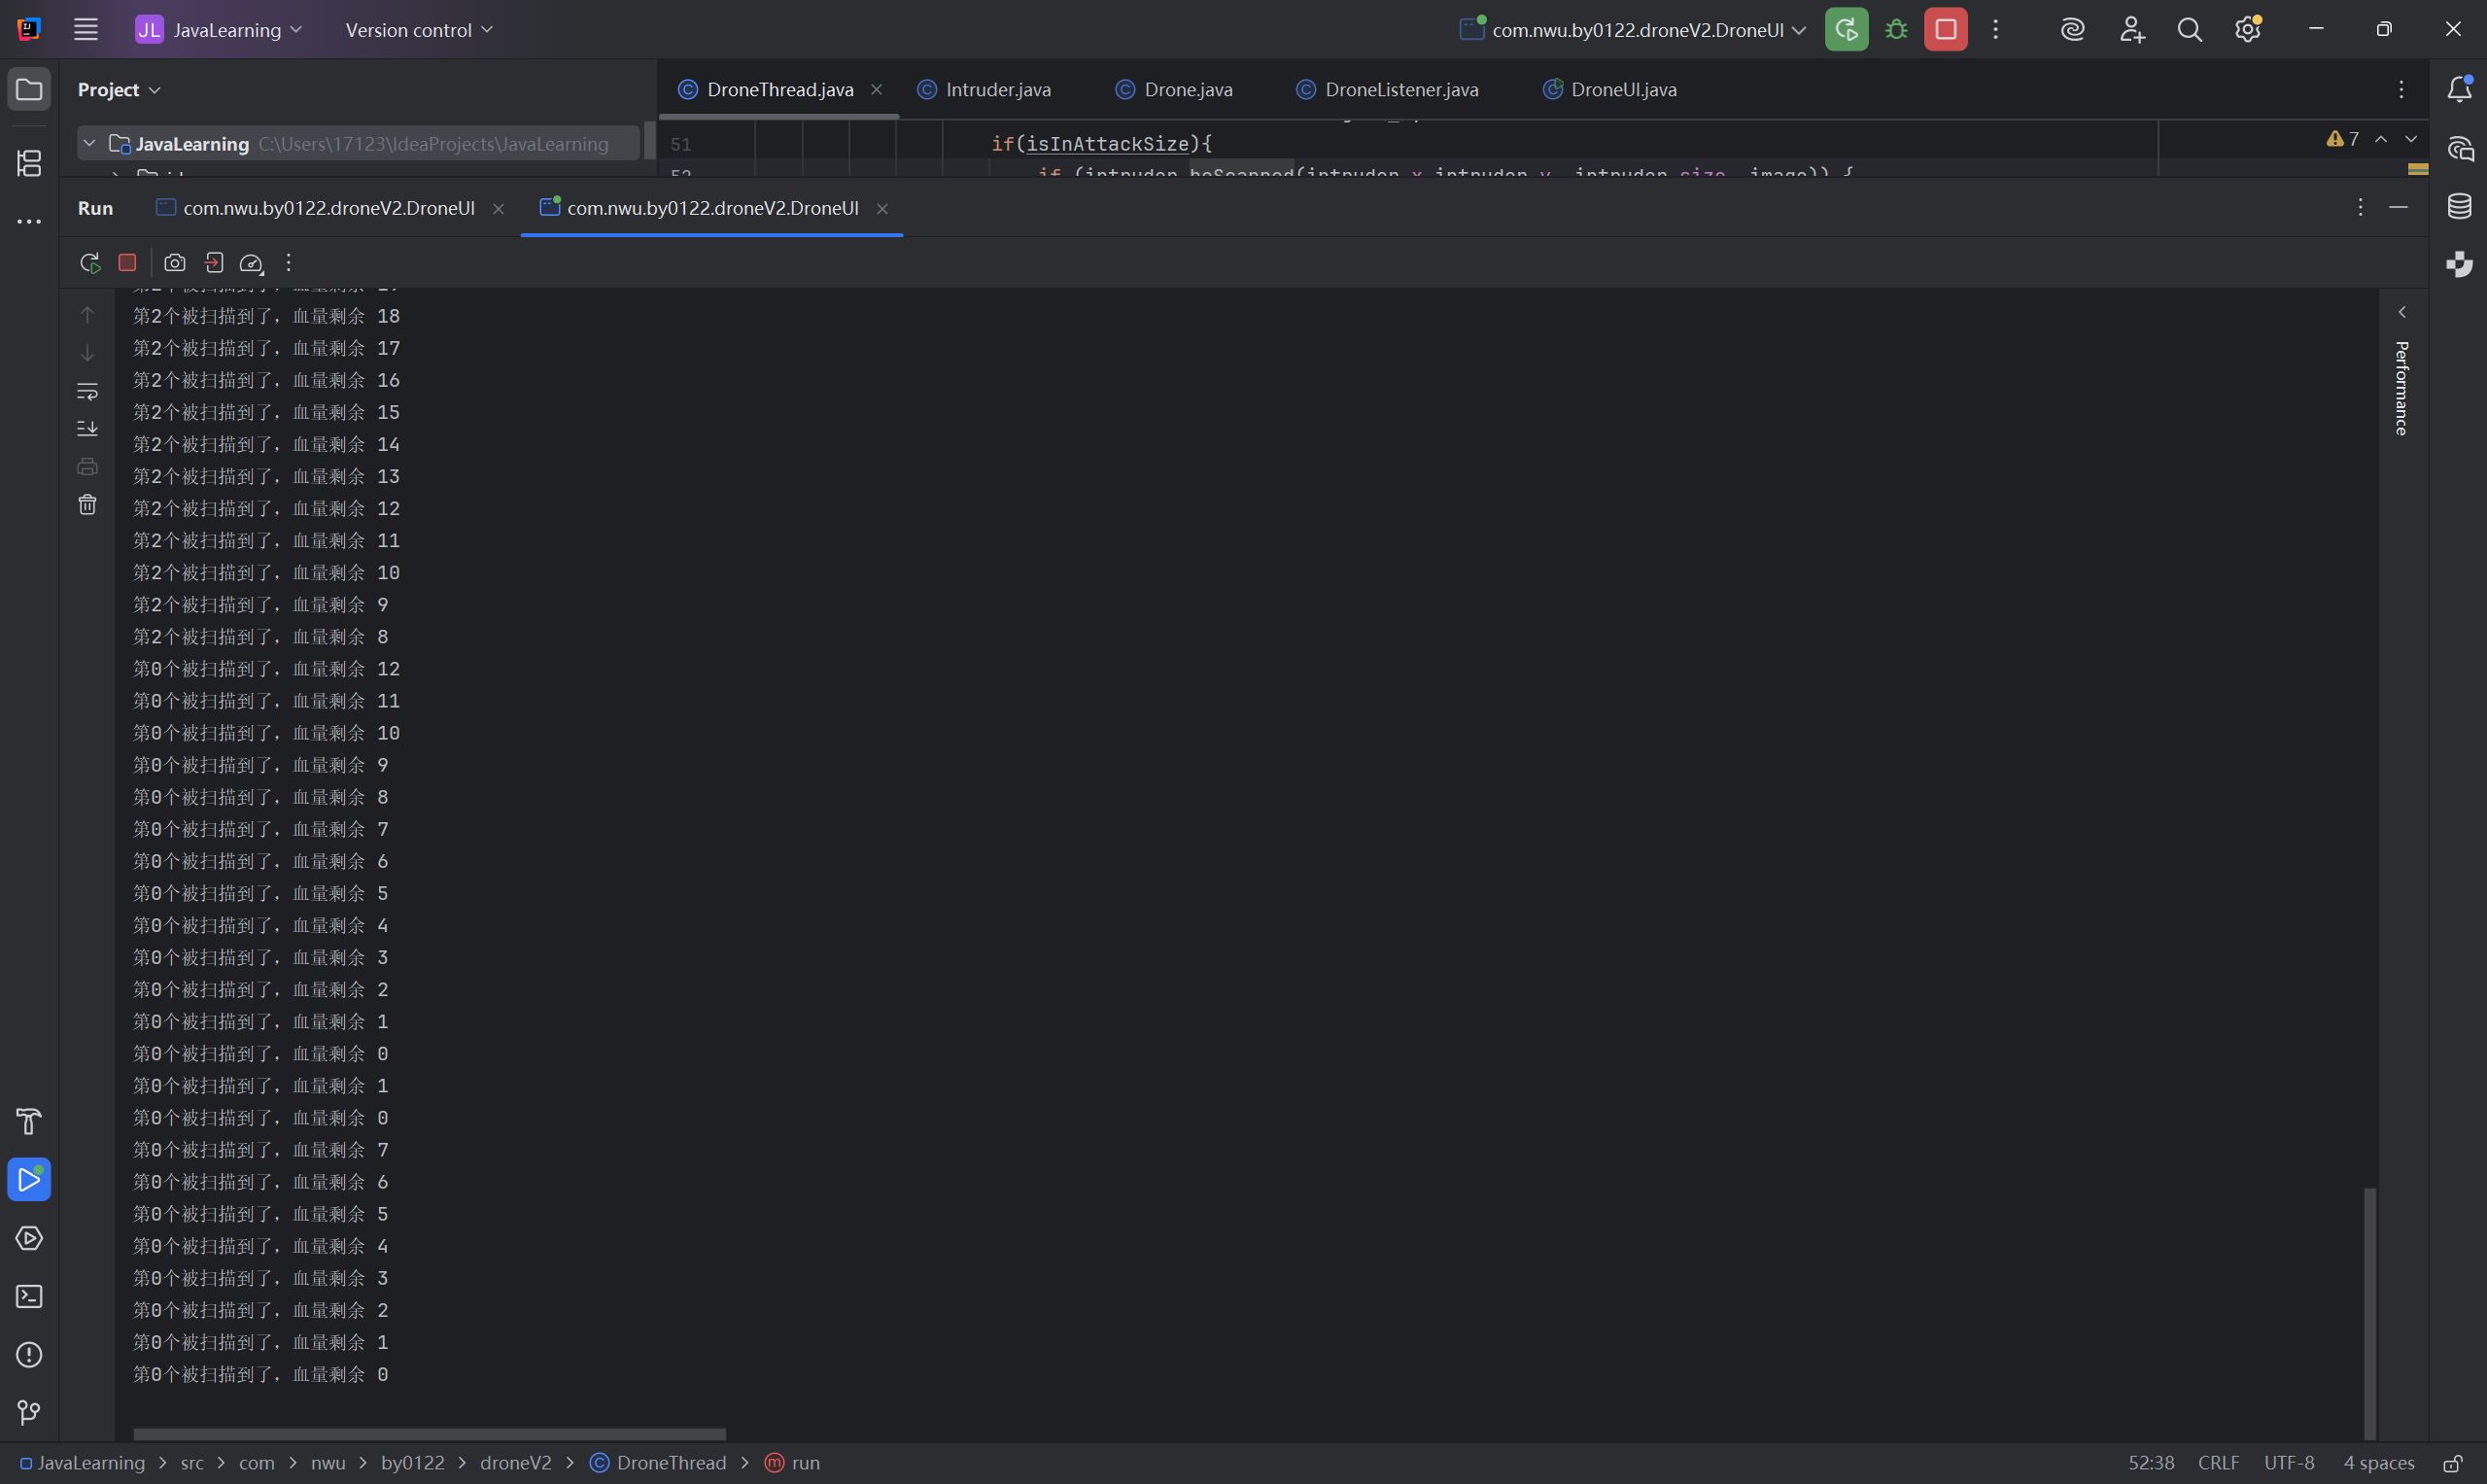This screenshot has height=1484, width=2487.
Task: Open the Git tool window icon
Action: (29, 1413)
